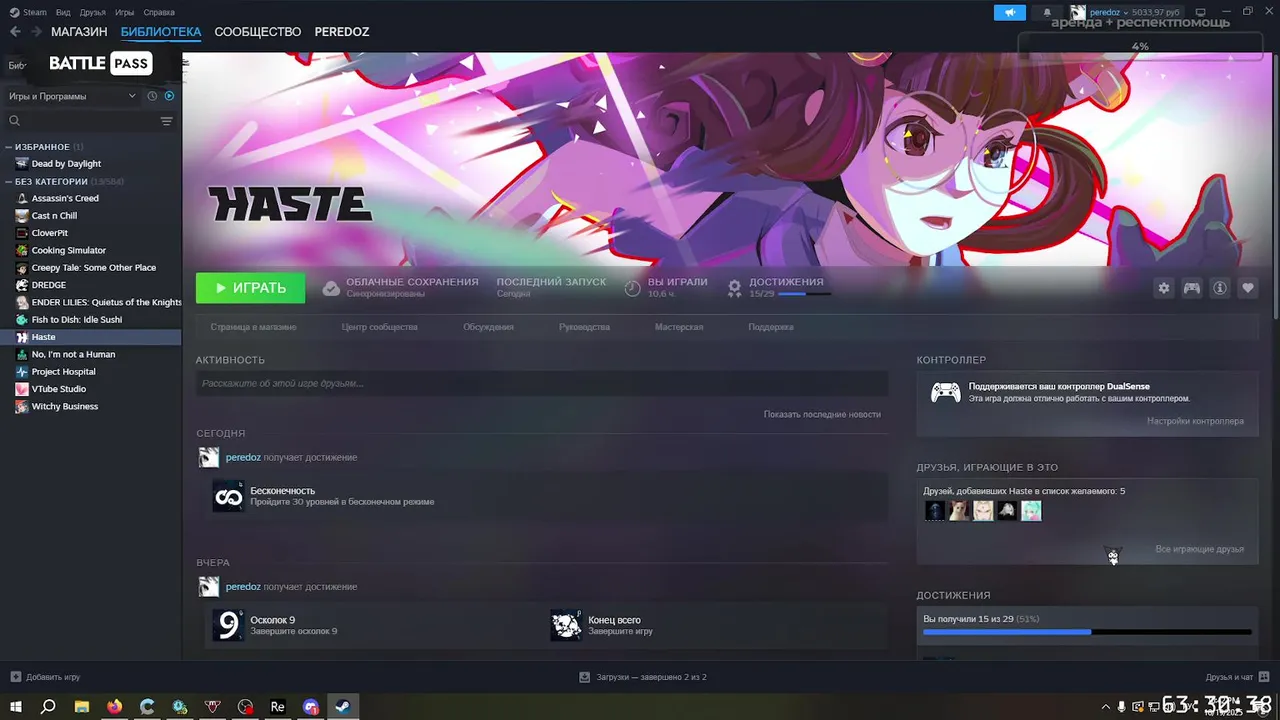The width and height of the screenshot is (1280, 720).
Task: Focus the activity post input field
Action: coord(542,383)
